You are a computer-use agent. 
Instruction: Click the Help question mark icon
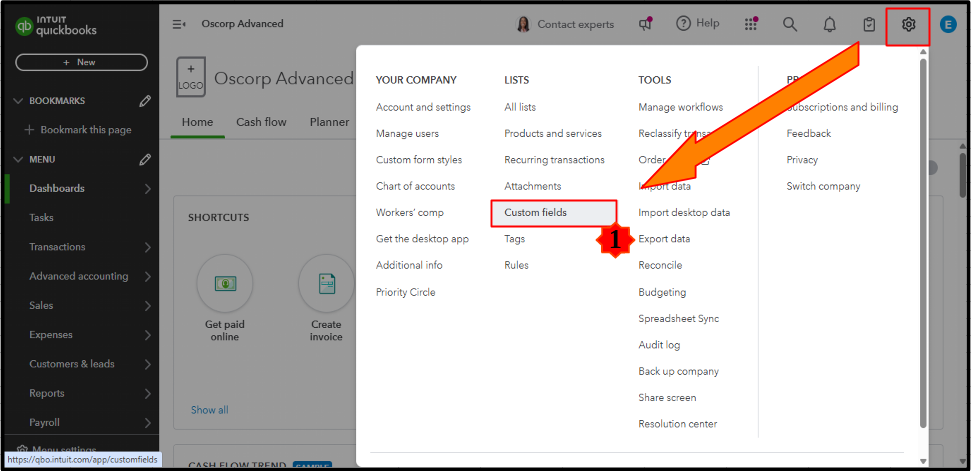click(x=683, y=24)
